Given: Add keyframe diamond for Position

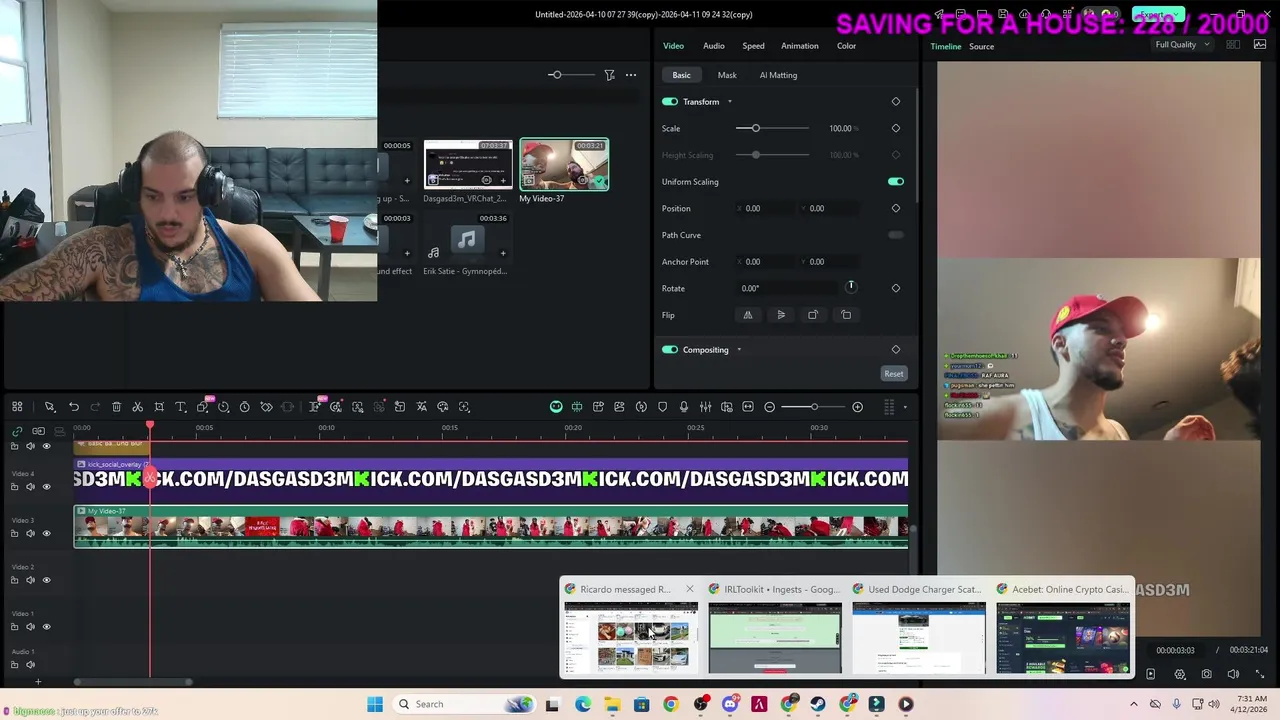Looking at the screenshot, I should (x=896, y=208).
